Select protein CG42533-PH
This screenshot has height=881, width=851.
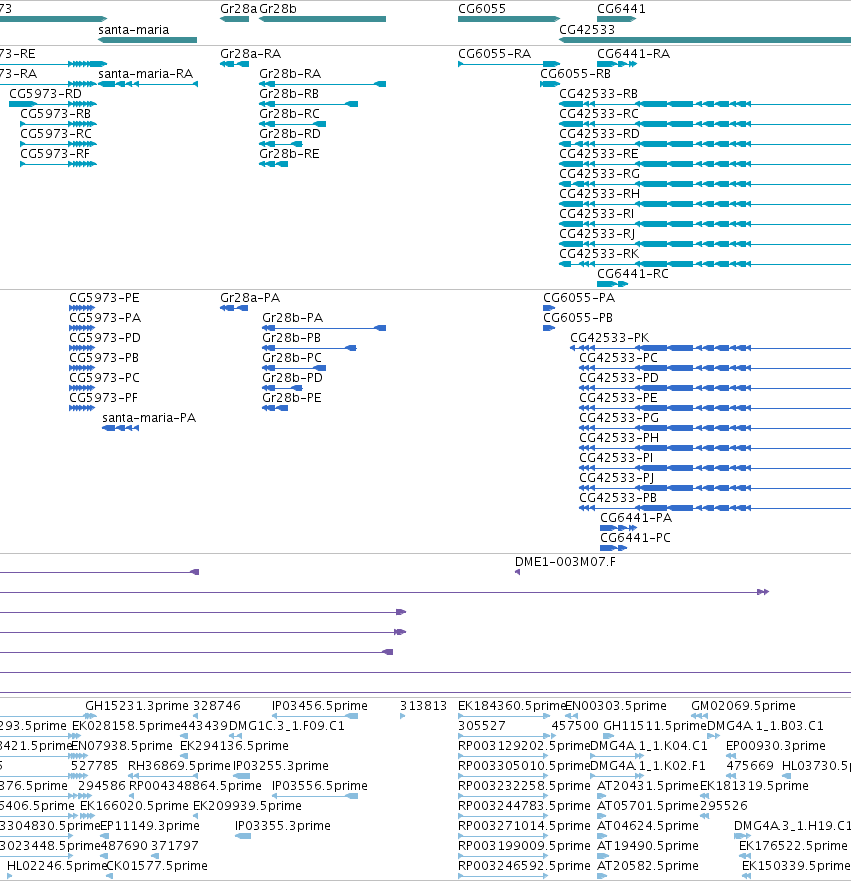click(x=715, y=448)
